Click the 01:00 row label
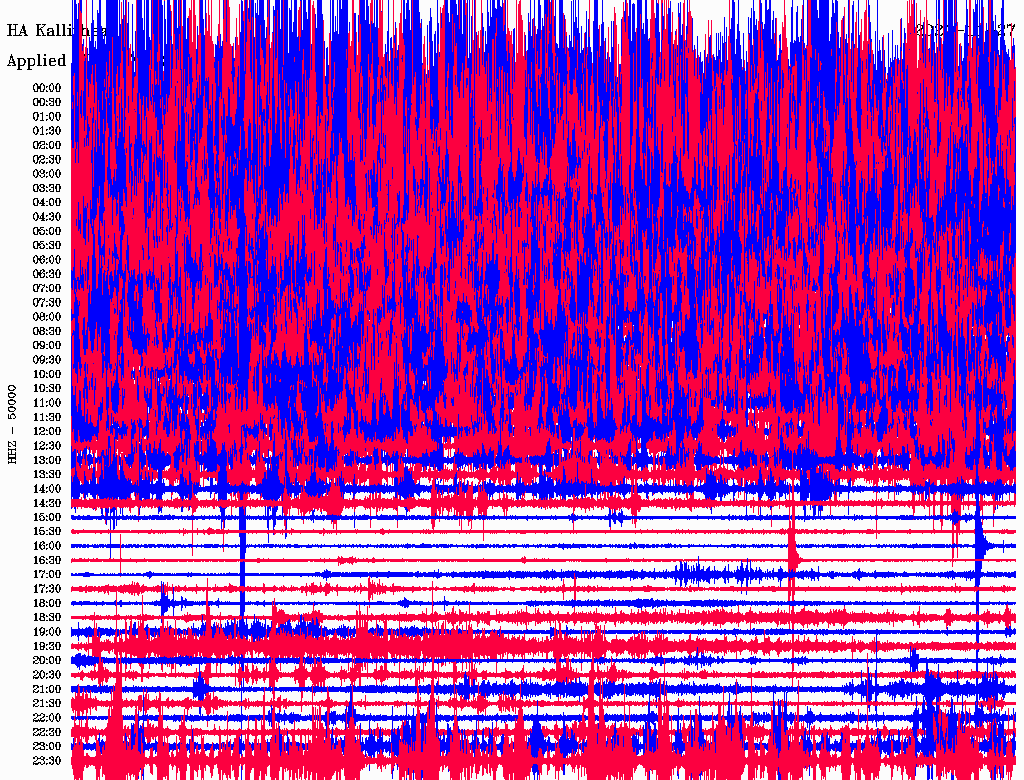The width and height of the screenshot is (1024, 780). pos(47,117)
